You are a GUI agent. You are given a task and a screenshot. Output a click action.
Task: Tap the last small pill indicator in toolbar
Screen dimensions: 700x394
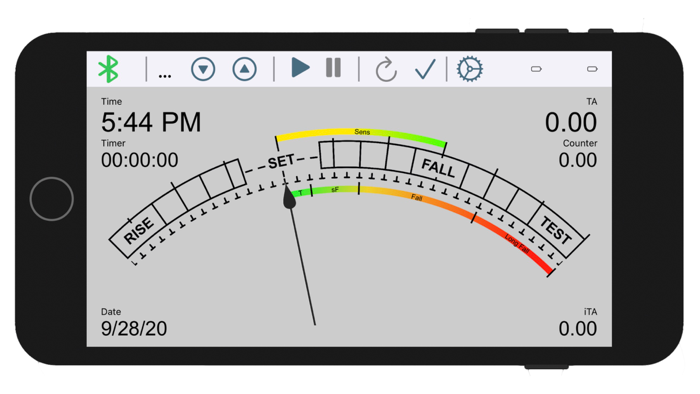592,69
